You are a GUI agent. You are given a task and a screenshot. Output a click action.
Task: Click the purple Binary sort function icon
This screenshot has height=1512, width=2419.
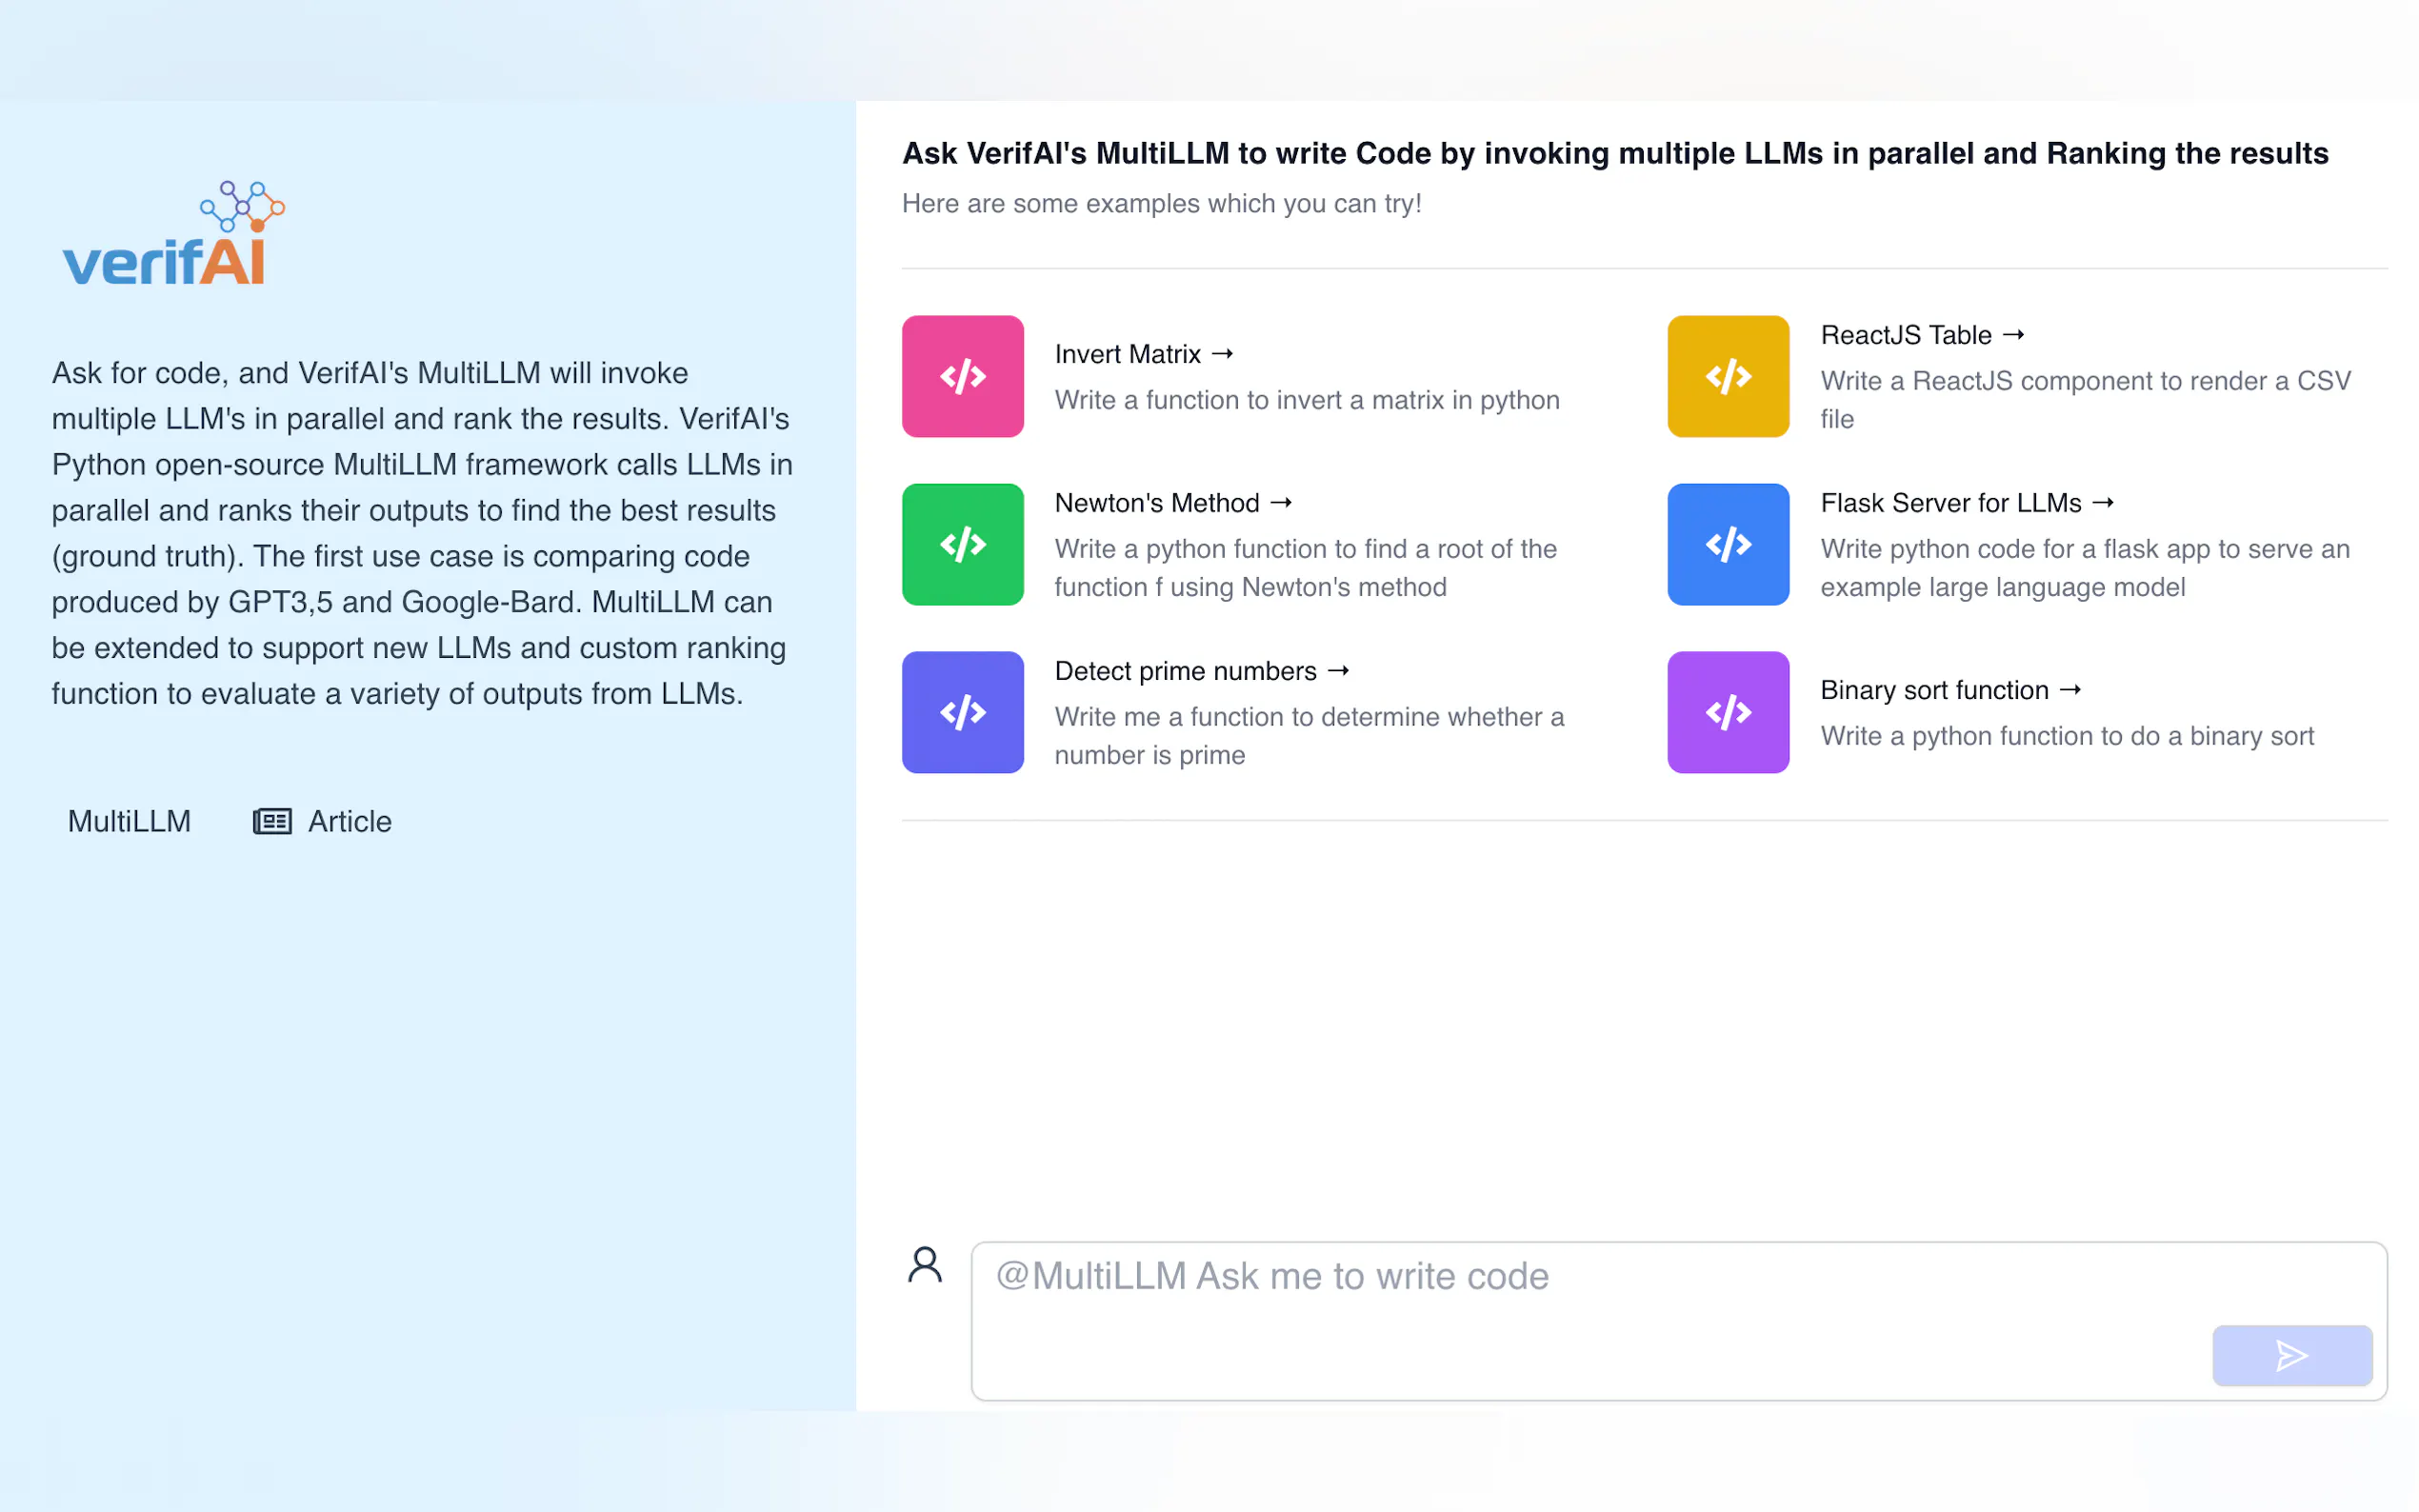tap(1727, 712)
